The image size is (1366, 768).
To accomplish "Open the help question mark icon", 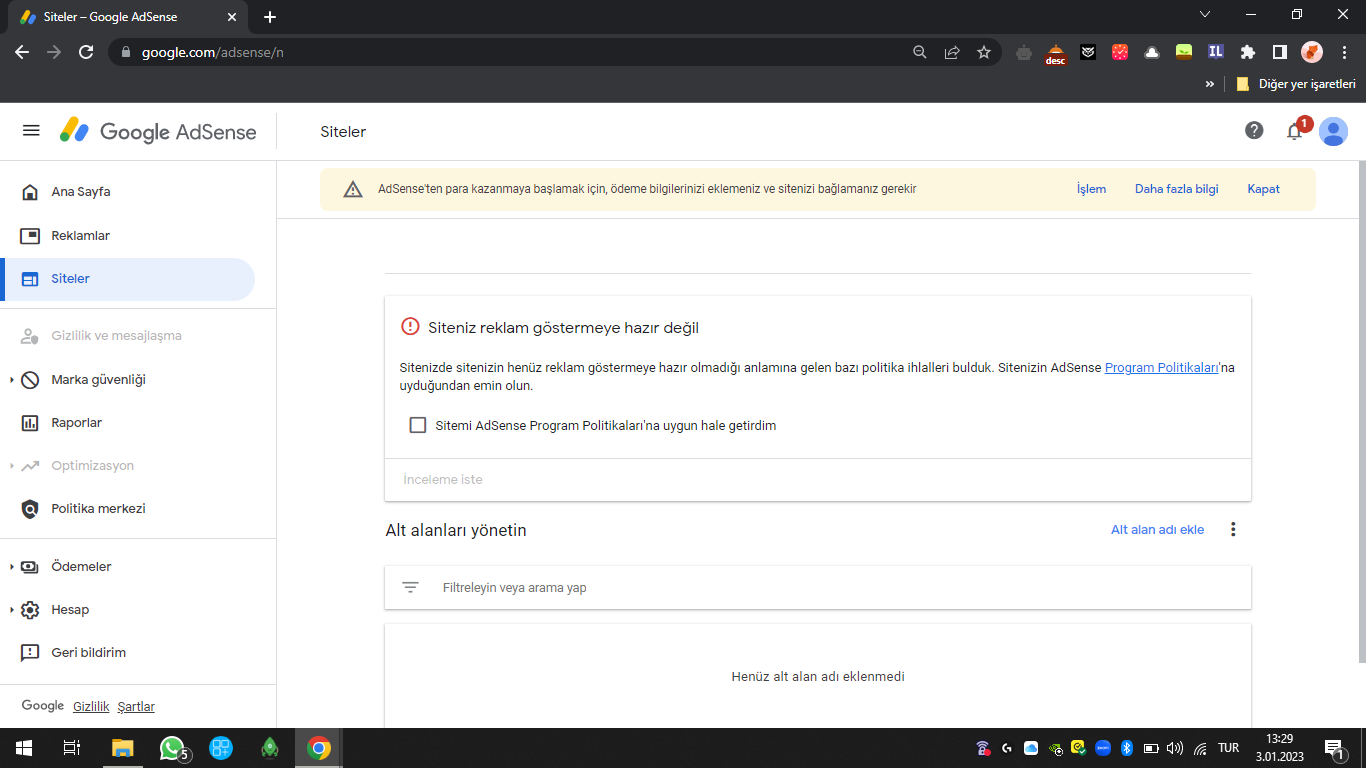I will (x=1254, y=131).
